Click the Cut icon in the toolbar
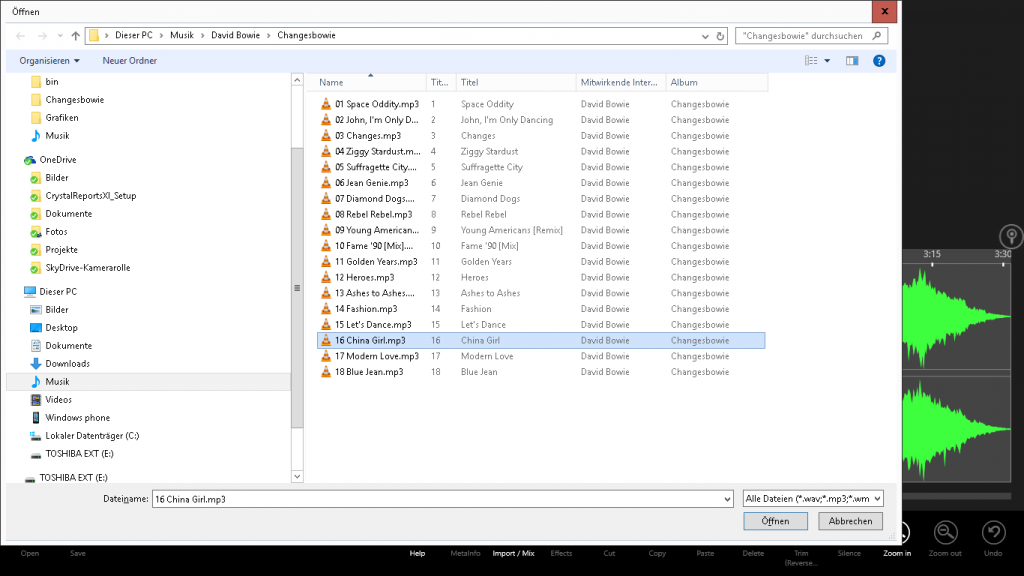1024x576 pixels. [608, 553]
